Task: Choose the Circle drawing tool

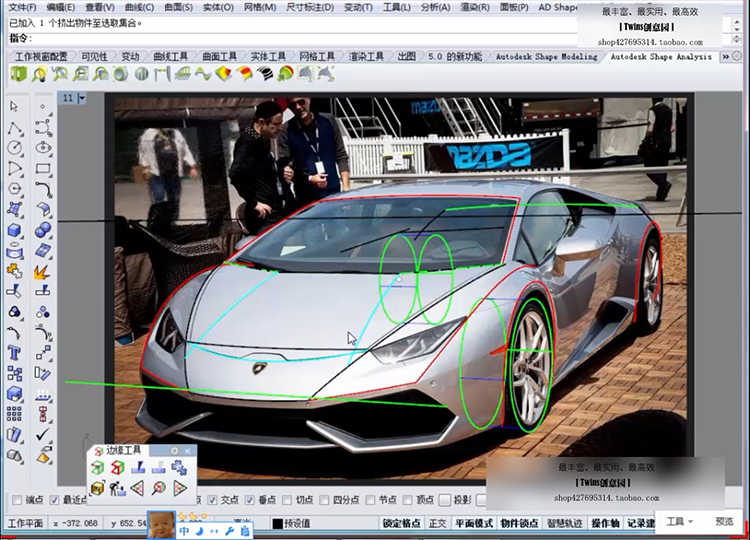Action: click(14, 148)
